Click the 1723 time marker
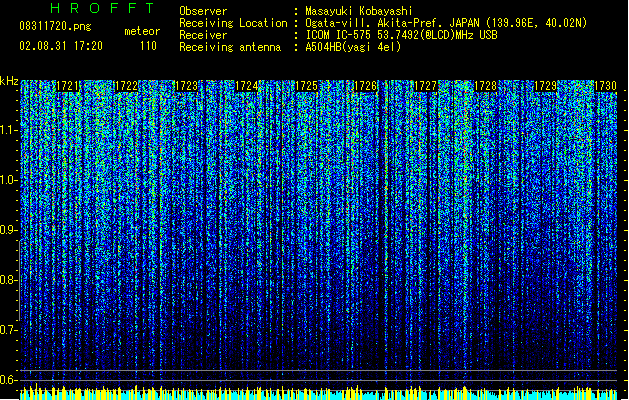The width and height of the screenshot is (629, 400). tap(187, 86)
